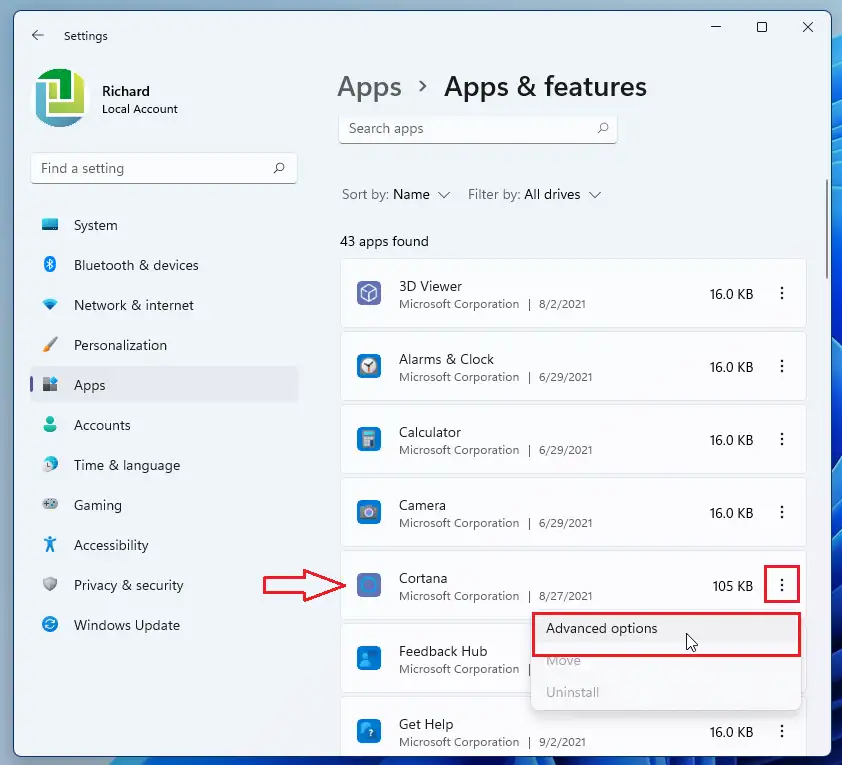Screen dimensions: 842x765
Task: Focus the Find a setting search box
Action: 164,168
